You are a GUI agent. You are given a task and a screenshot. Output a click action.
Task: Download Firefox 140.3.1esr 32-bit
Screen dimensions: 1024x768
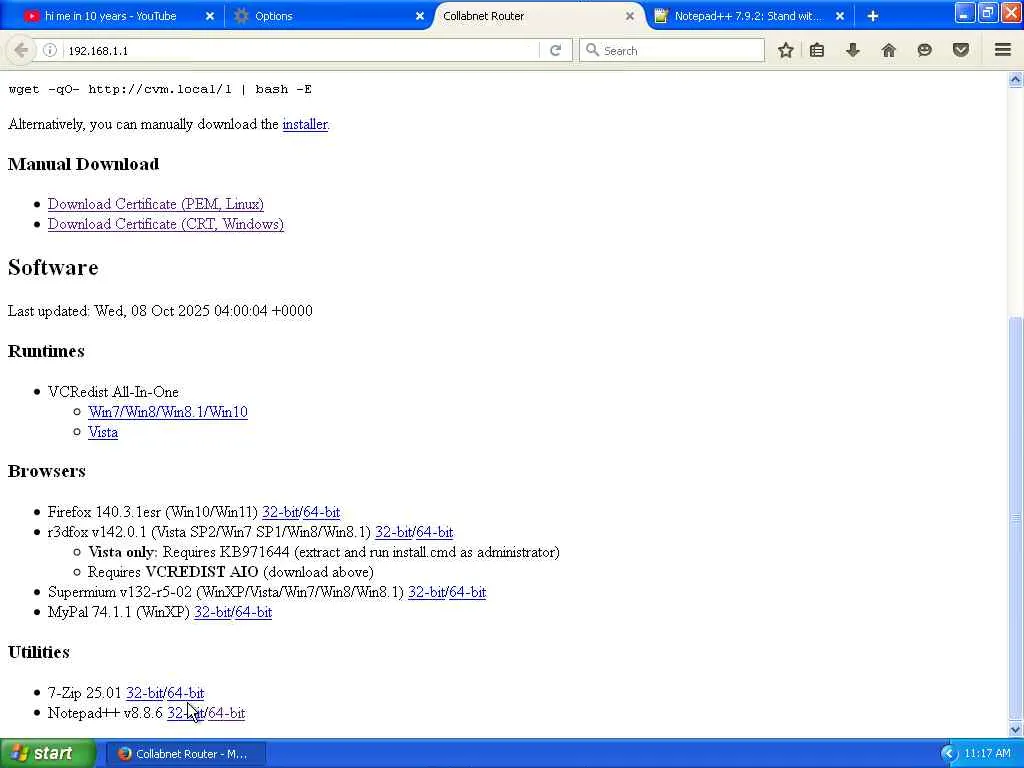[x=281, y=512]
